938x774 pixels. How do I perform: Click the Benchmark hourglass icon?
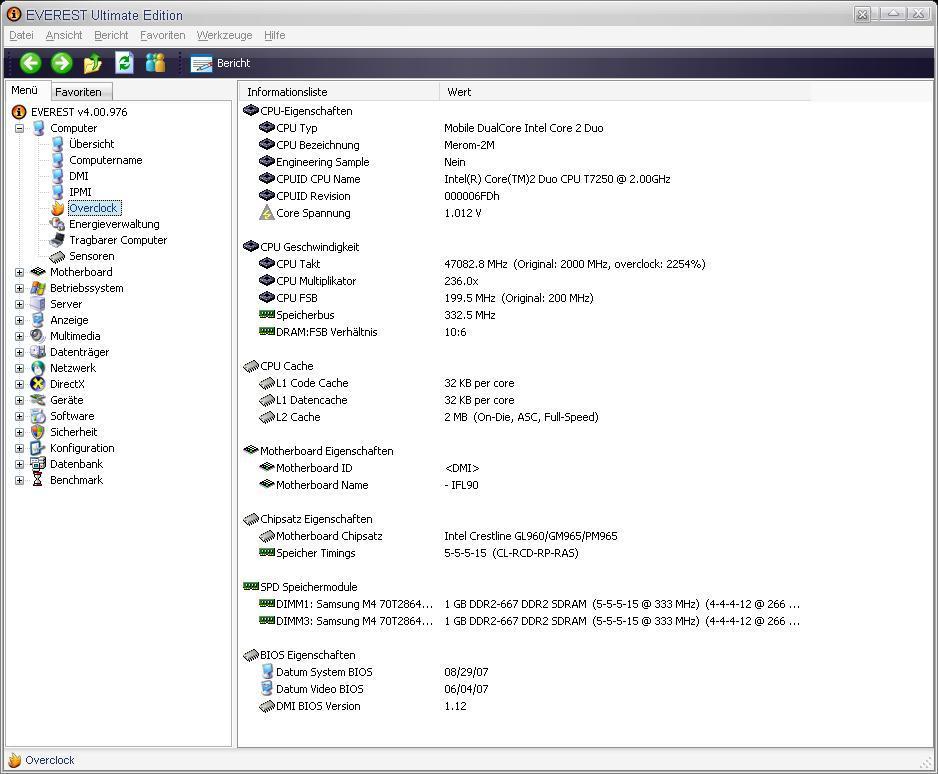(x=38, y=480)
